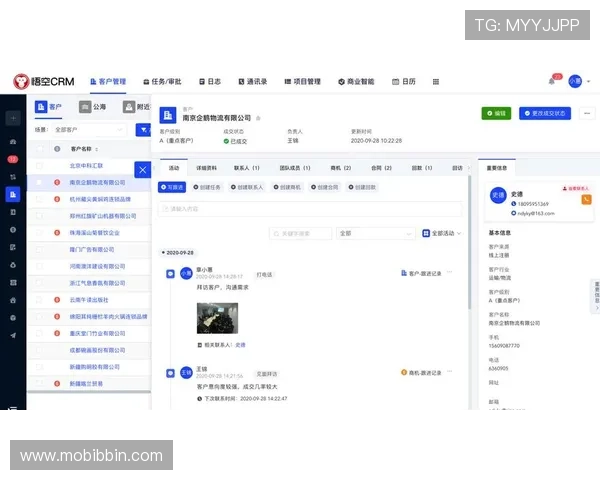
Task: Click the 写跟进 button
Action: [x=172, y=187]
